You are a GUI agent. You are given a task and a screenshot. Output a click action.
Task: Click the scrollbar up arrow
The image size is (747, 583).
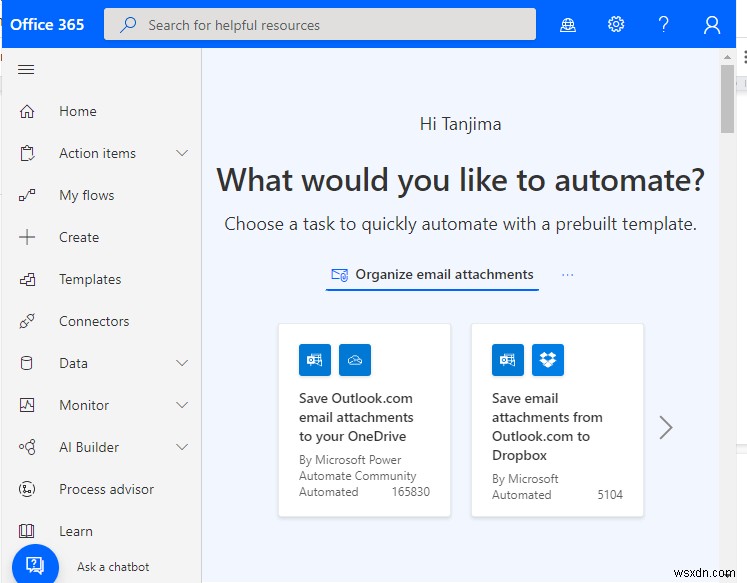[727, 57]
